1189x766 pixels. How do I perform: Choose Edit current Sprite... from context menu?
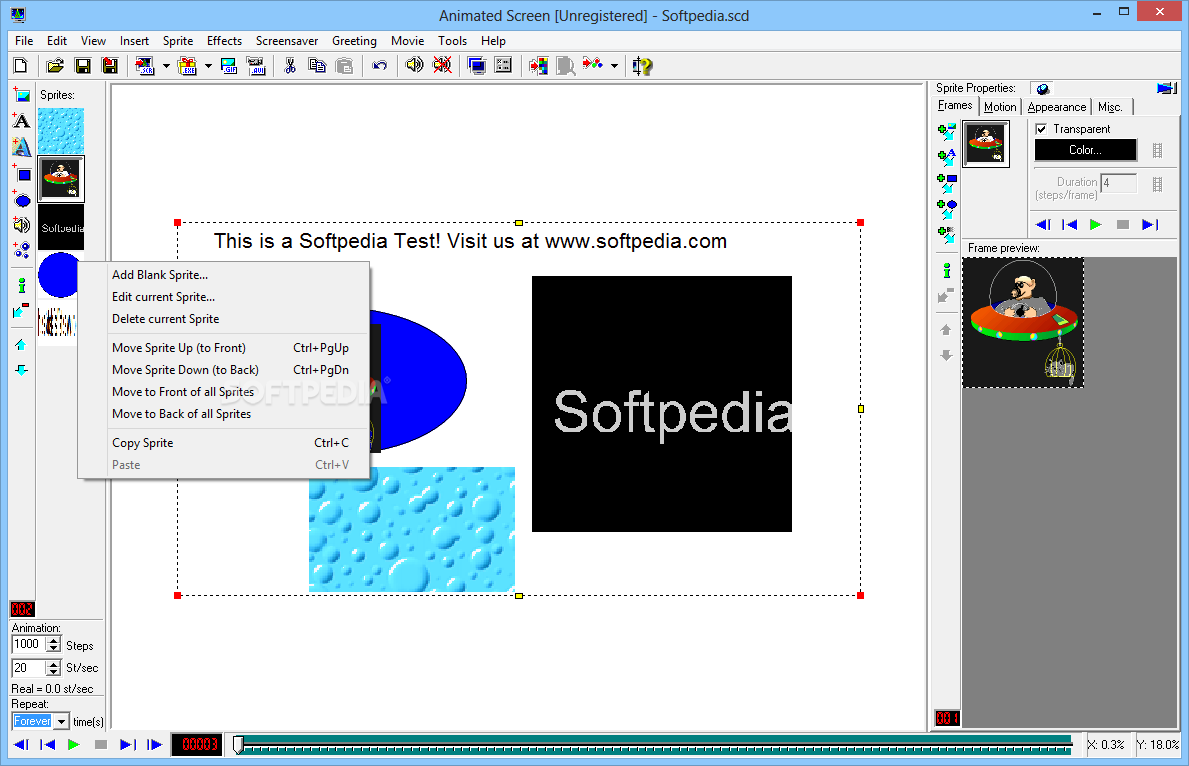point(224,297)
